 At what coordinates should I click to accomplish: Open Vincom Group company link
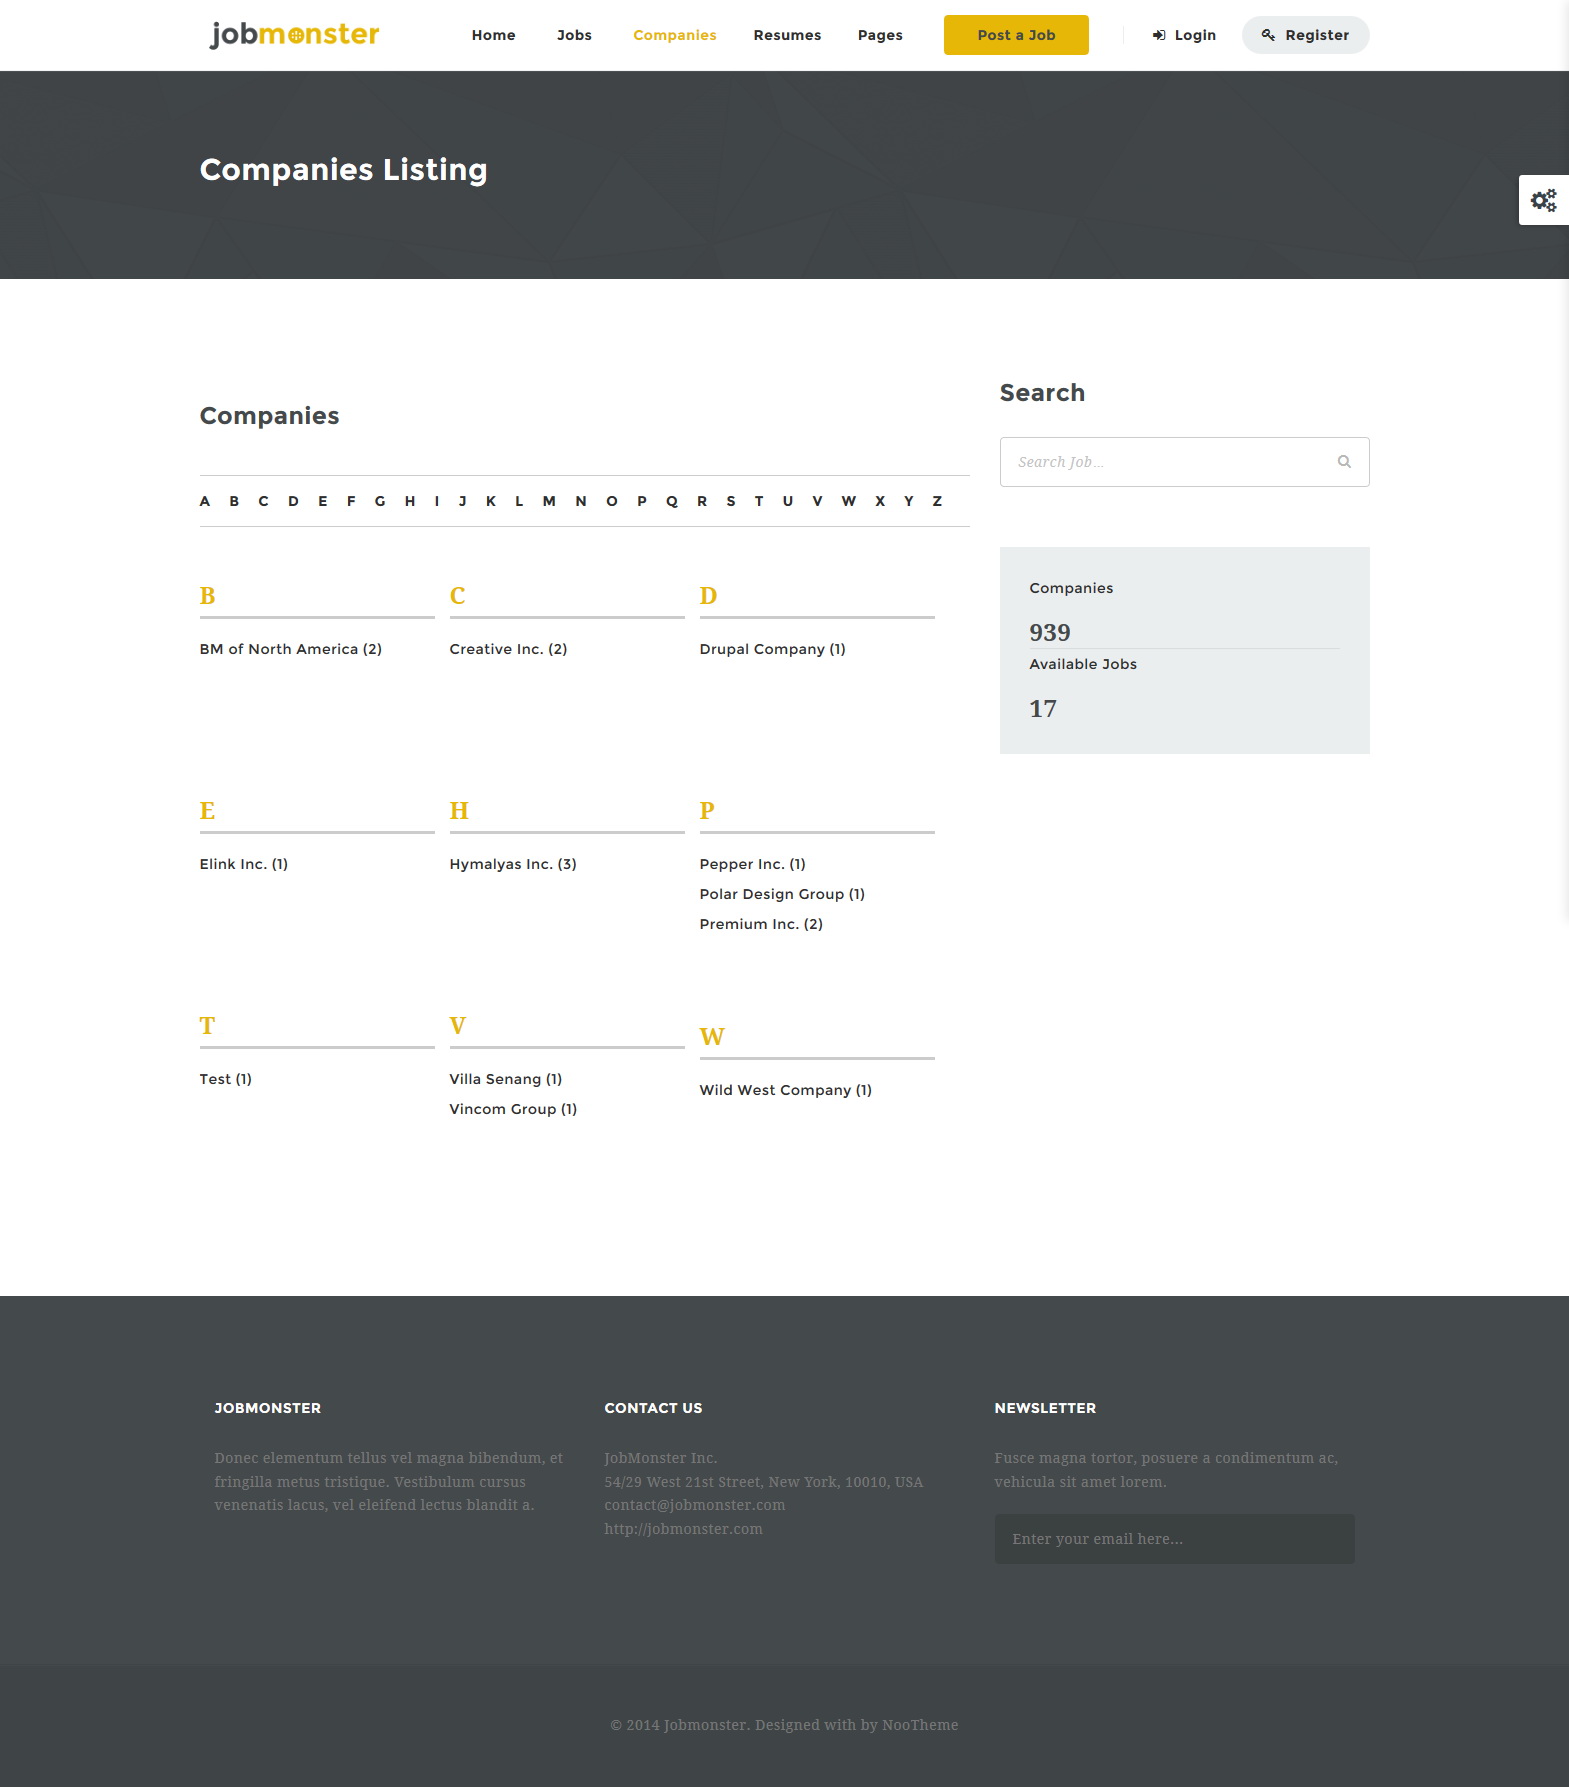pyautogui.click(x=513, y=1109)
